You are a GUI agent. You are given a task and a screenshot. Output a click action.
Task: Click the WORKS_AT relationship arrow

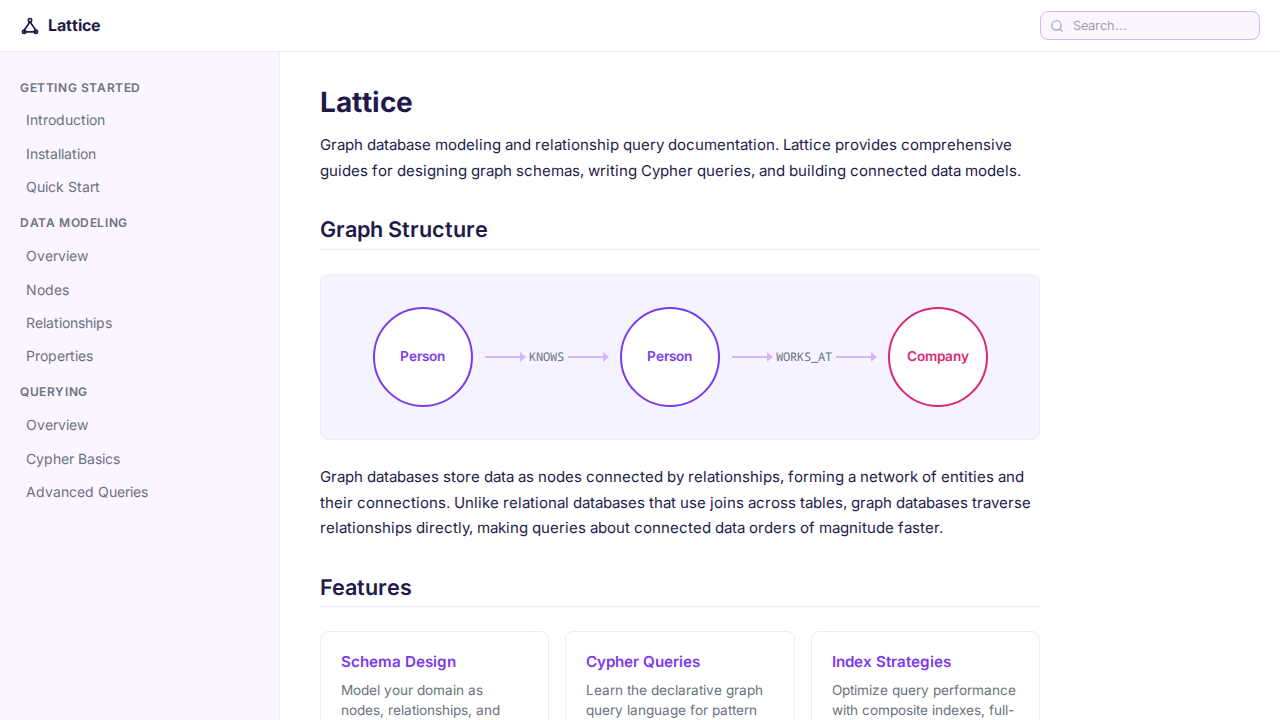coord(803,356)
